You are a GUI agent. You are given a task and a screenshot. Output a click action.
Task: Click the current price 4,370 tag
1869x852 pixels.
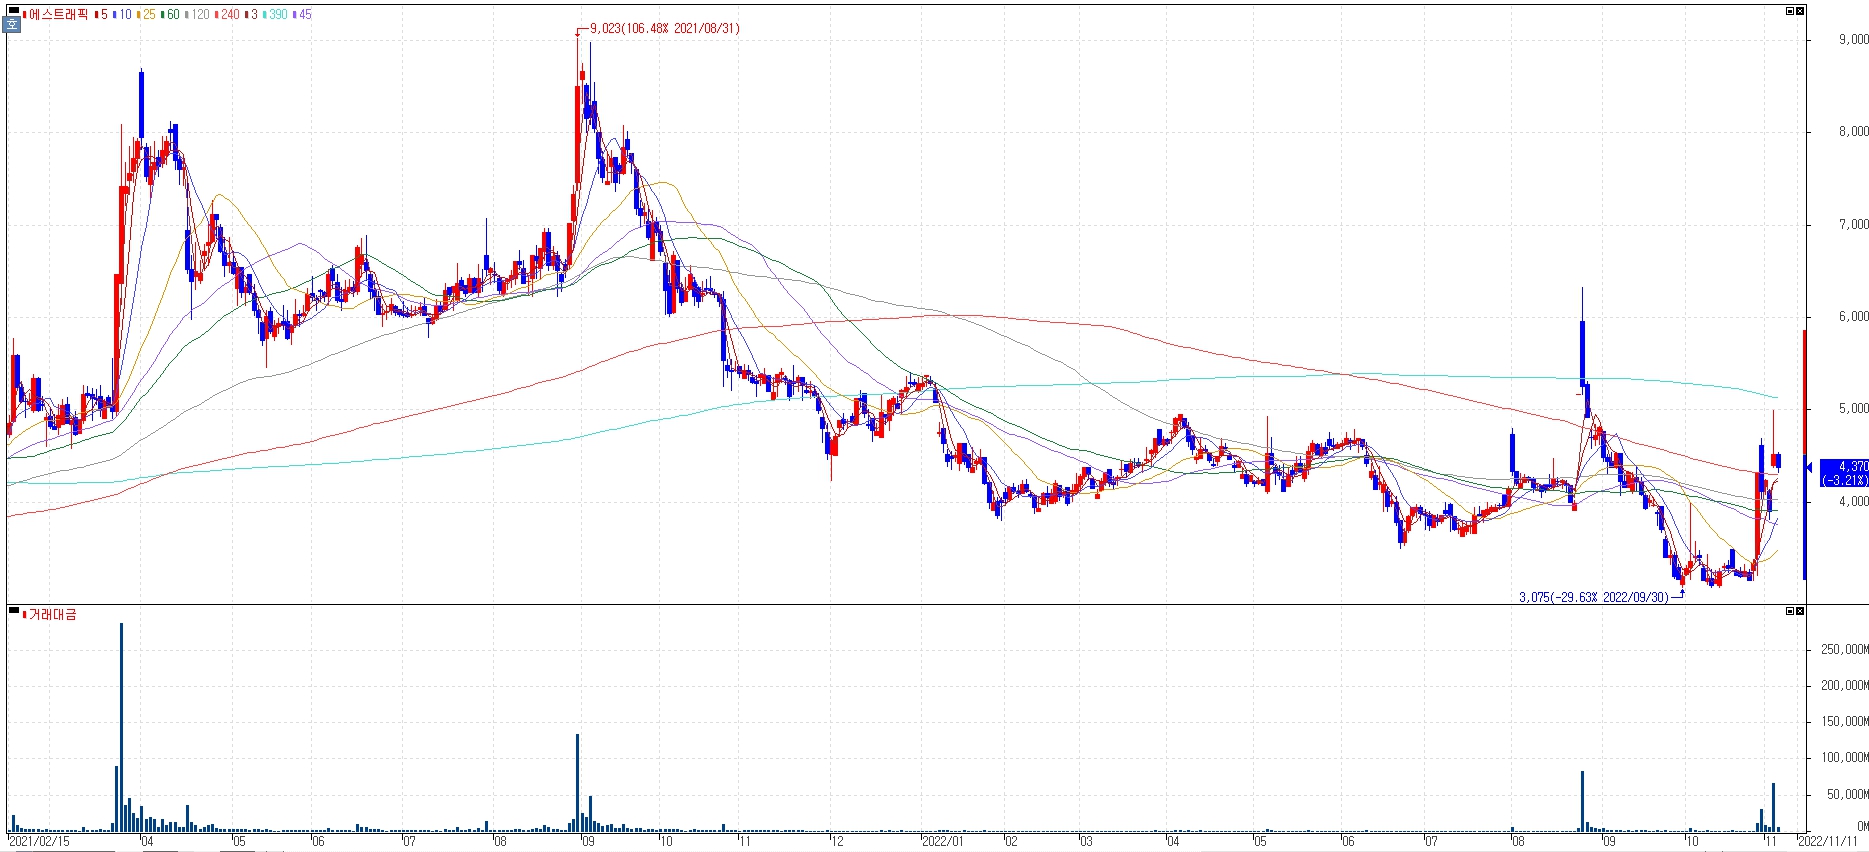(1844, 473)
